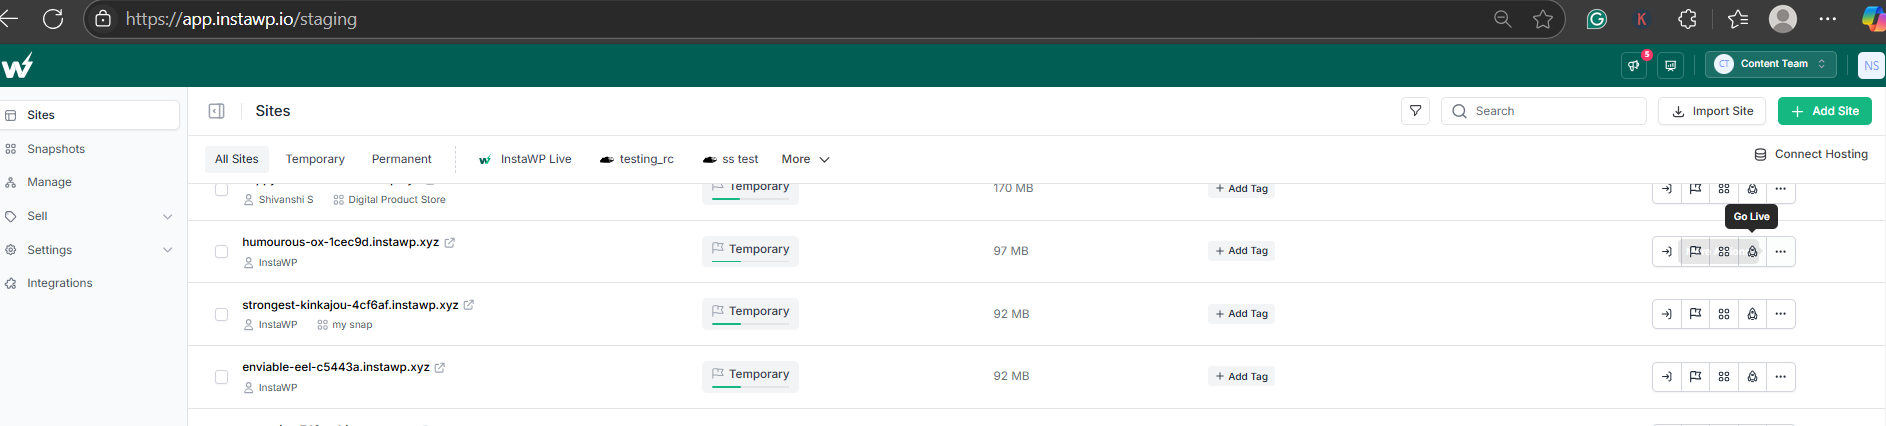Open more actions for humourous-ox site
The image size is (1886, 426).
click(x=1781, y=252)
